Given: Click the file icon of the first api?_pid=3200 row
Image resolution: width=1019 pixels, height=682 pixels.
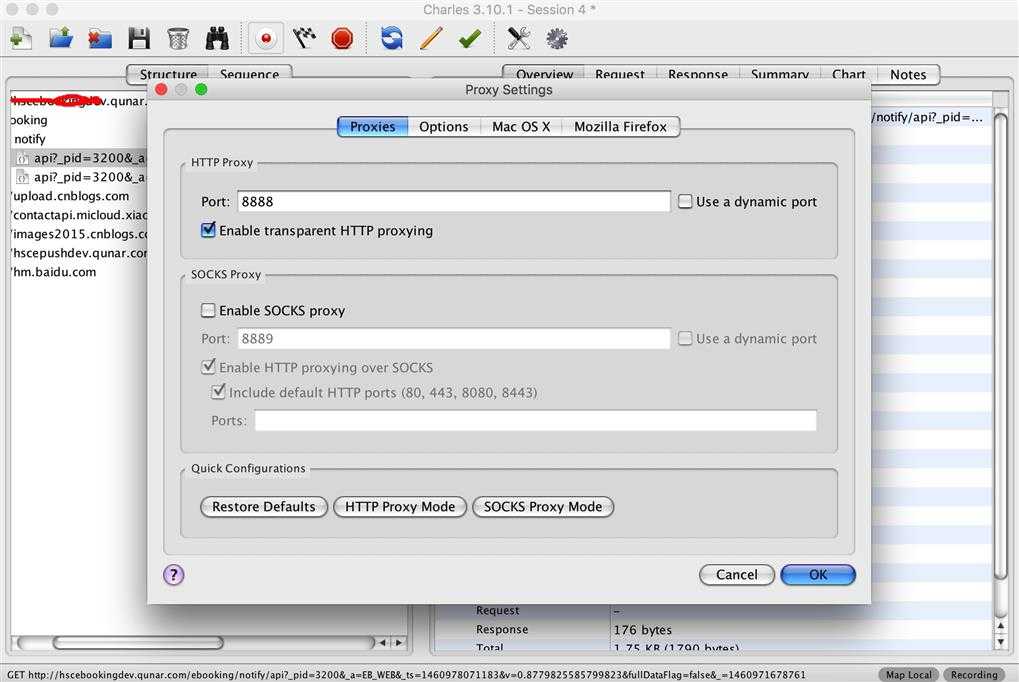Looking at the screenshot, I should point(23,158).
